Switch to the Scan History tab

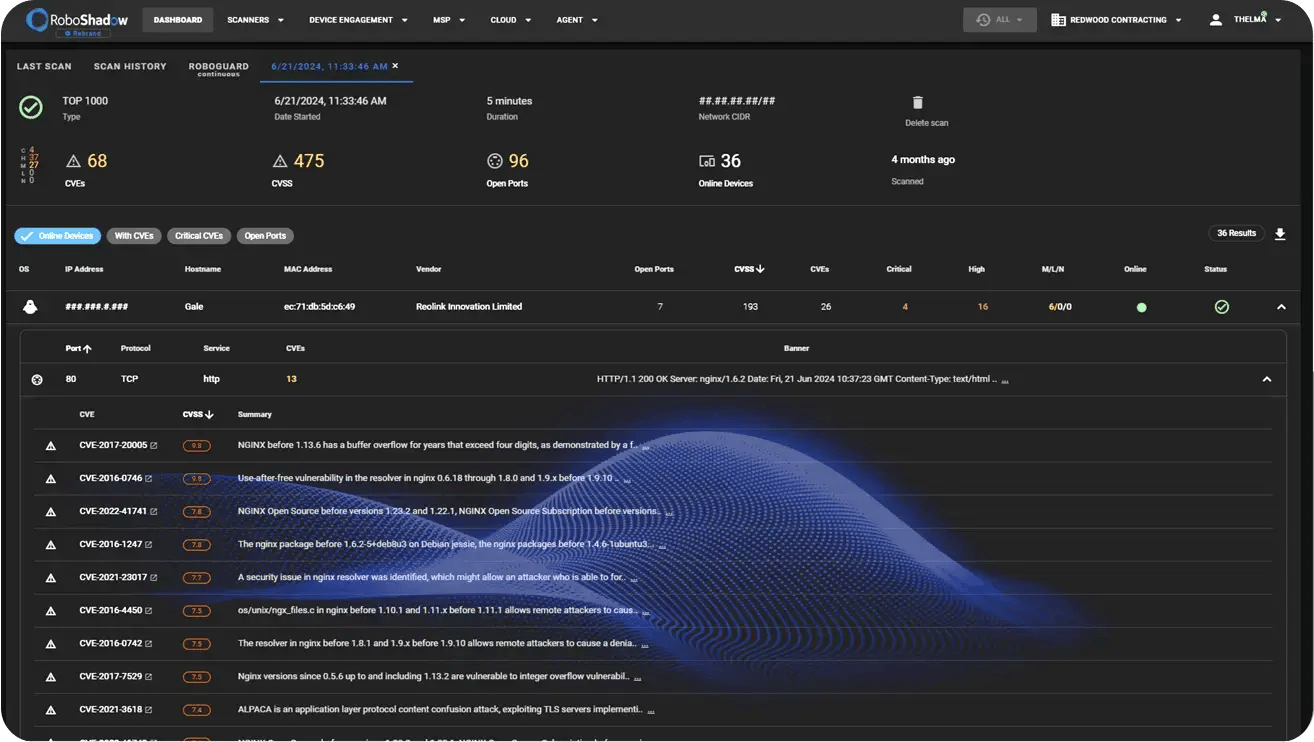pyautogui.click(x=130, y=67)
